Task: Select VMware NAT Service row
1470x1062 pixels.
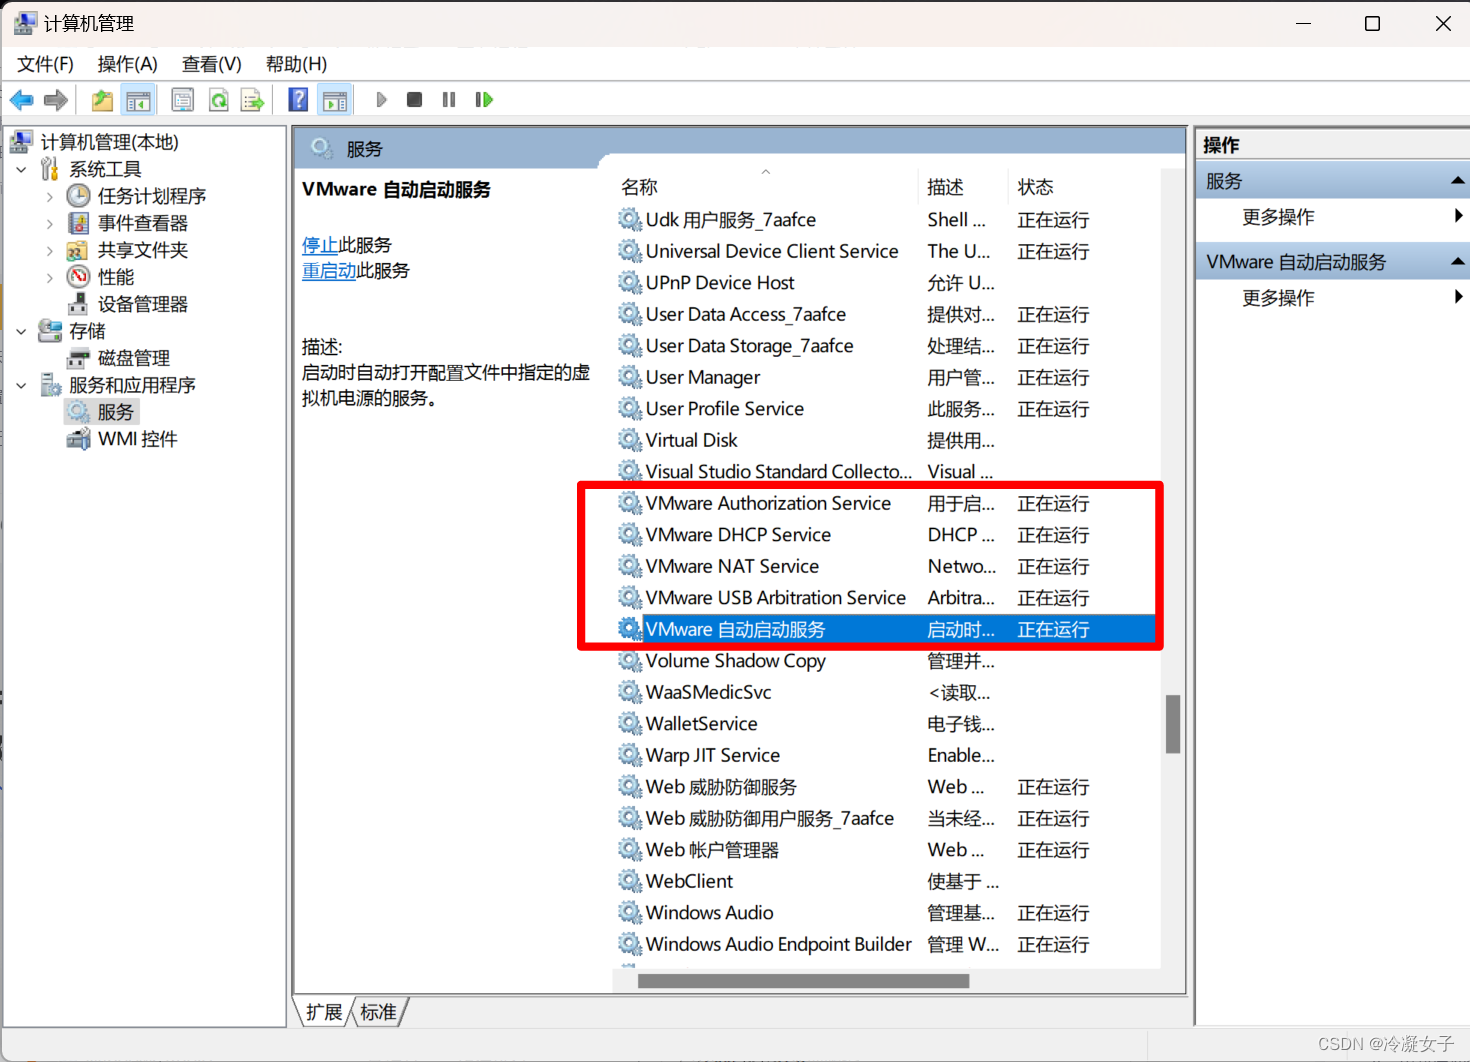Action: click(886, 566)
